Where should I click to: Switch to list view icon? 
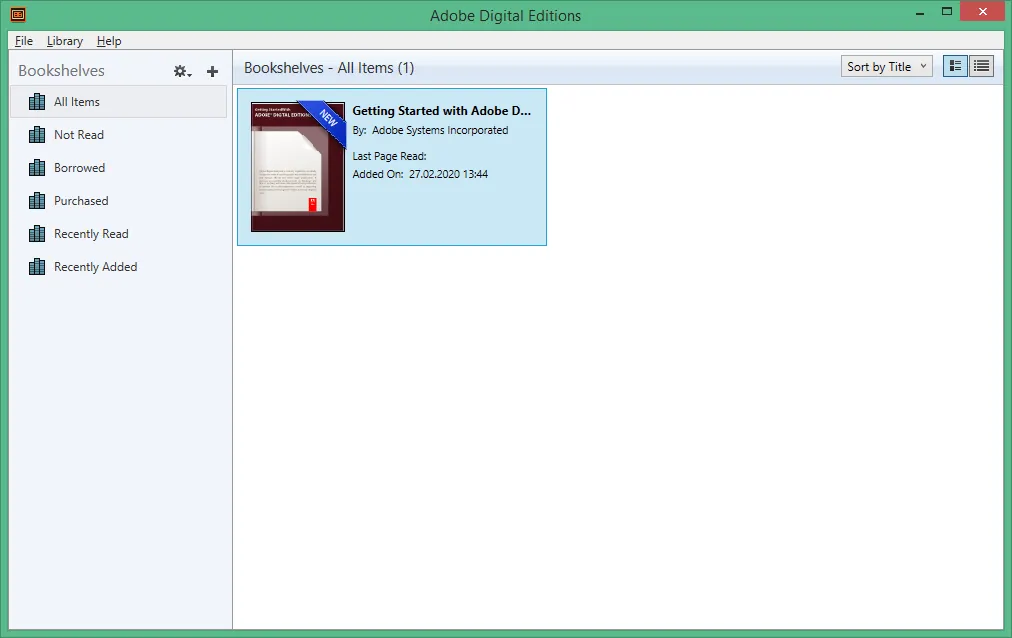pos(981,66)
